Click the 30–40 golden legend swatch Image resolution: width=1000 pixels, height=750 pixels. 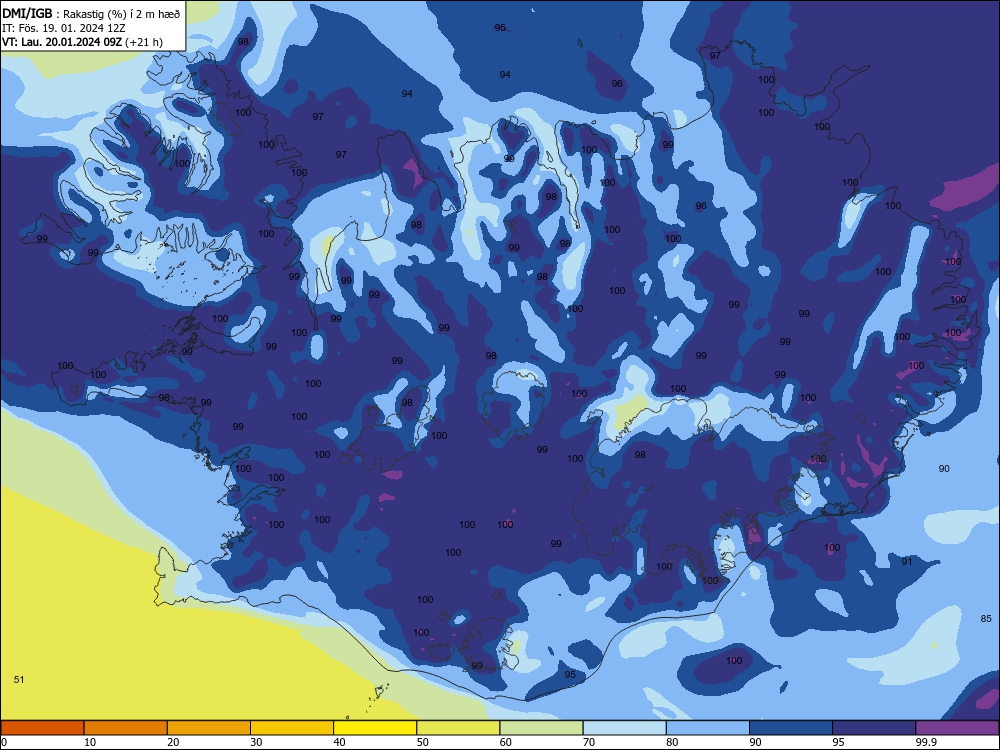(x=292, y=727)
